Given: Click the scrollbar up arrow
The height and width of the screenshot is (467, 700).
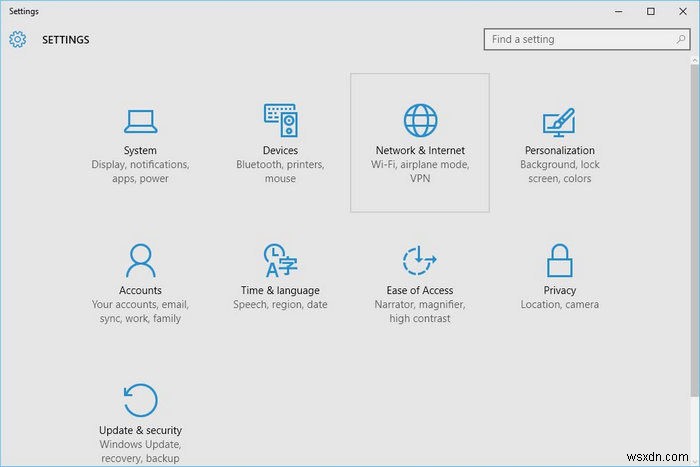Looking at the screenshot, I should (695, 59).
